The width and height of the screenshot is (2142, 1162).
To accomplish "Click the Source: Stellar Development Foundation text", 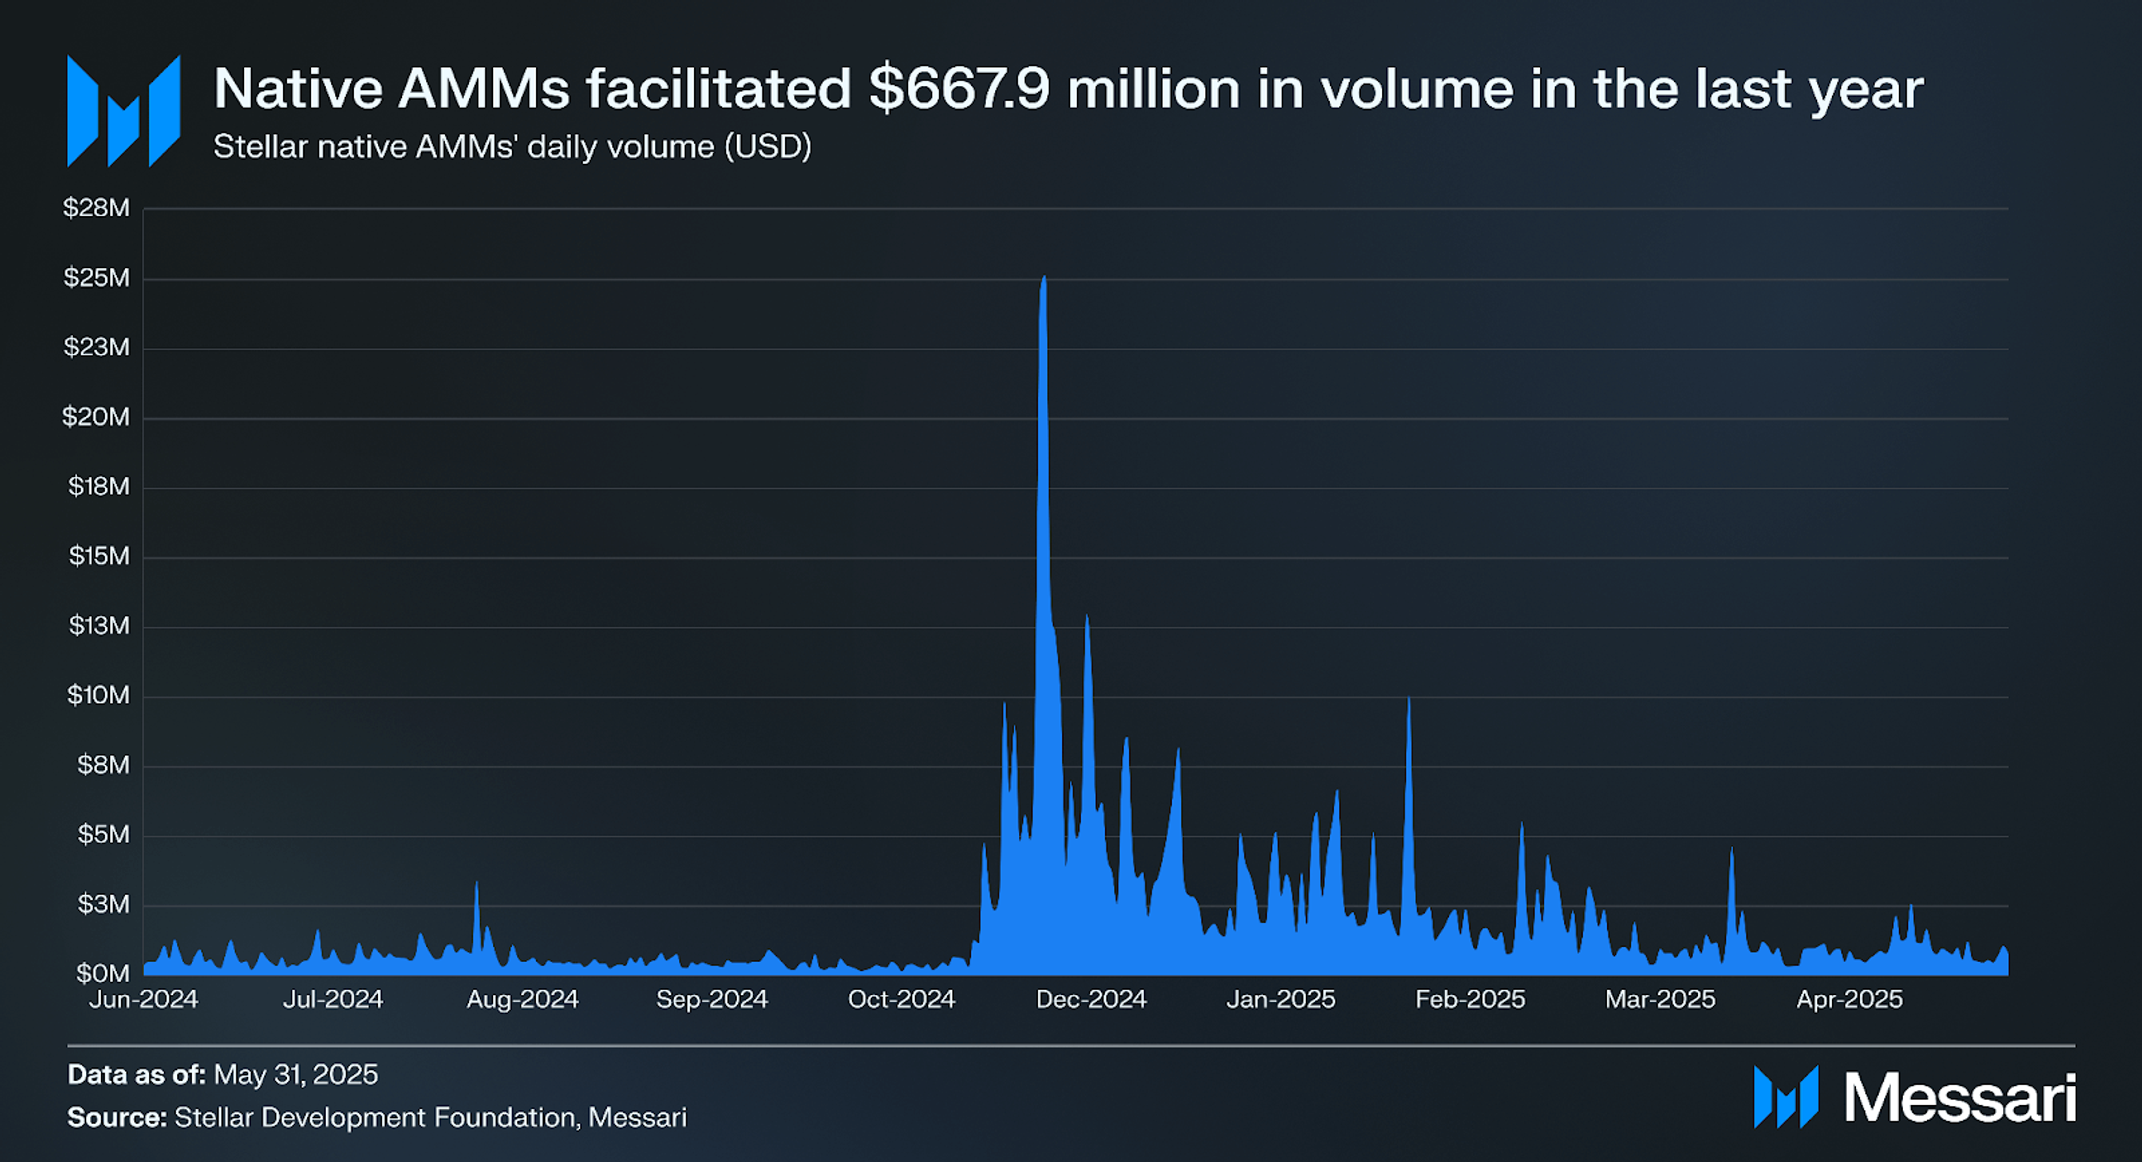I will click(377, 1117).
